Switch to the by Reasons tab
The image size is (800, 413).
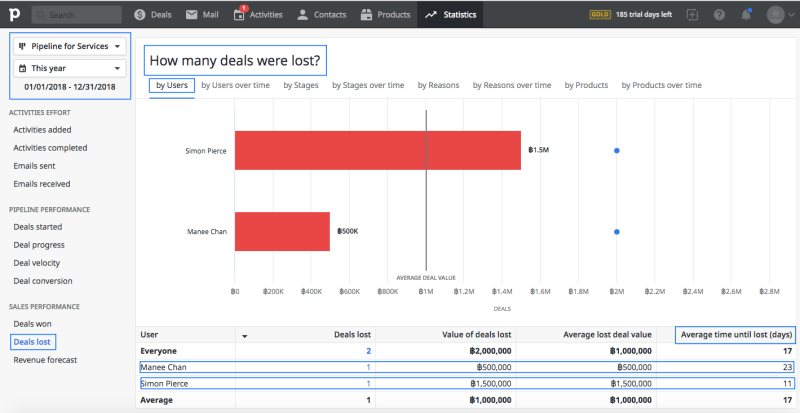click(x=438, y=85)
